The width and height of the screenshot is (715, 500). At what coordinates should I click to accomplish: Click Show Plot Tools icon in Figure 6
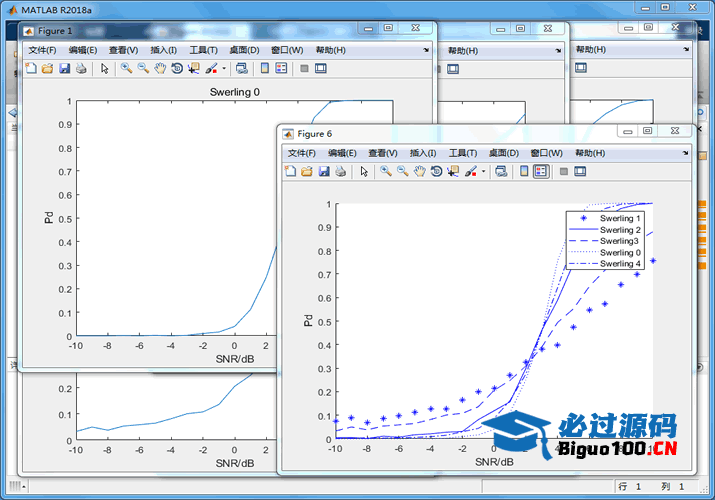(x=580, y=171)
